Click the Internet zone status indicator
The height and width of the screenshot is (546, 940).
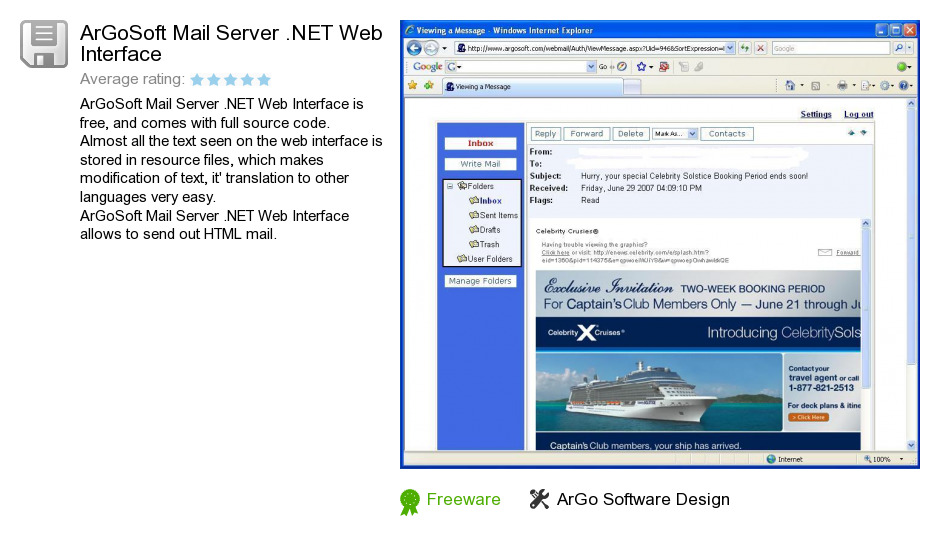[x=784, y=459]
